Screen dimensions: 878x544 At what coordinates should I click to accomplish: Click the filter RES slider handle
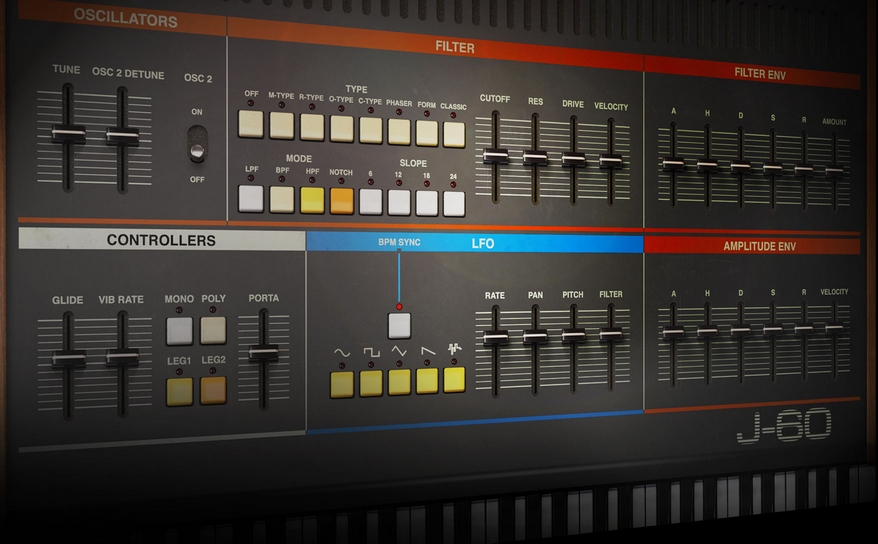[x=535, y=158]
